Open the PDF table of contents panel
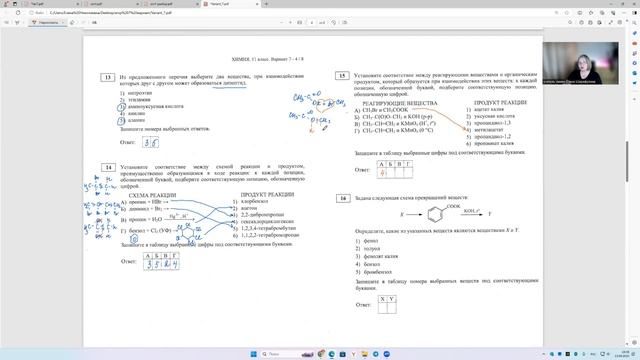The height and width of the screenshot is (360, 640). [x=7, y=22]
